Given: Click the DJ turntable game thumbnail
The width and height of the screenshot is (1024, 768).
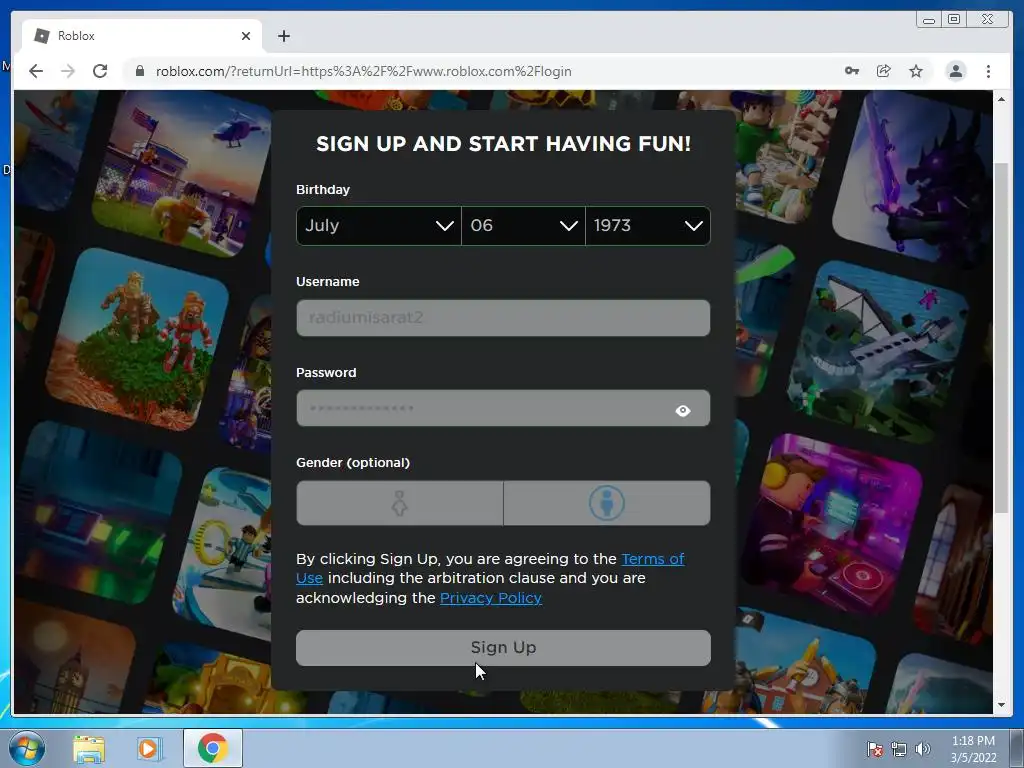Looking at the screenshot, I should tap(833, 525).
